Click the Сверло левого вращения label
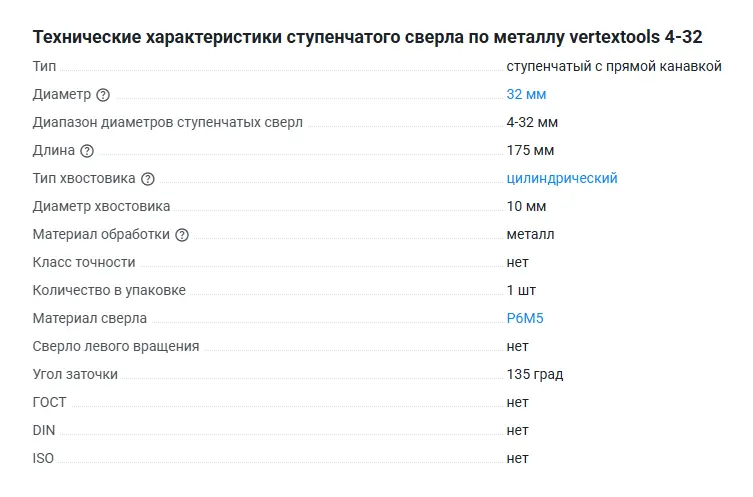Image resolution: width=753 pixels, height=497 pixels. coord(116,346)
